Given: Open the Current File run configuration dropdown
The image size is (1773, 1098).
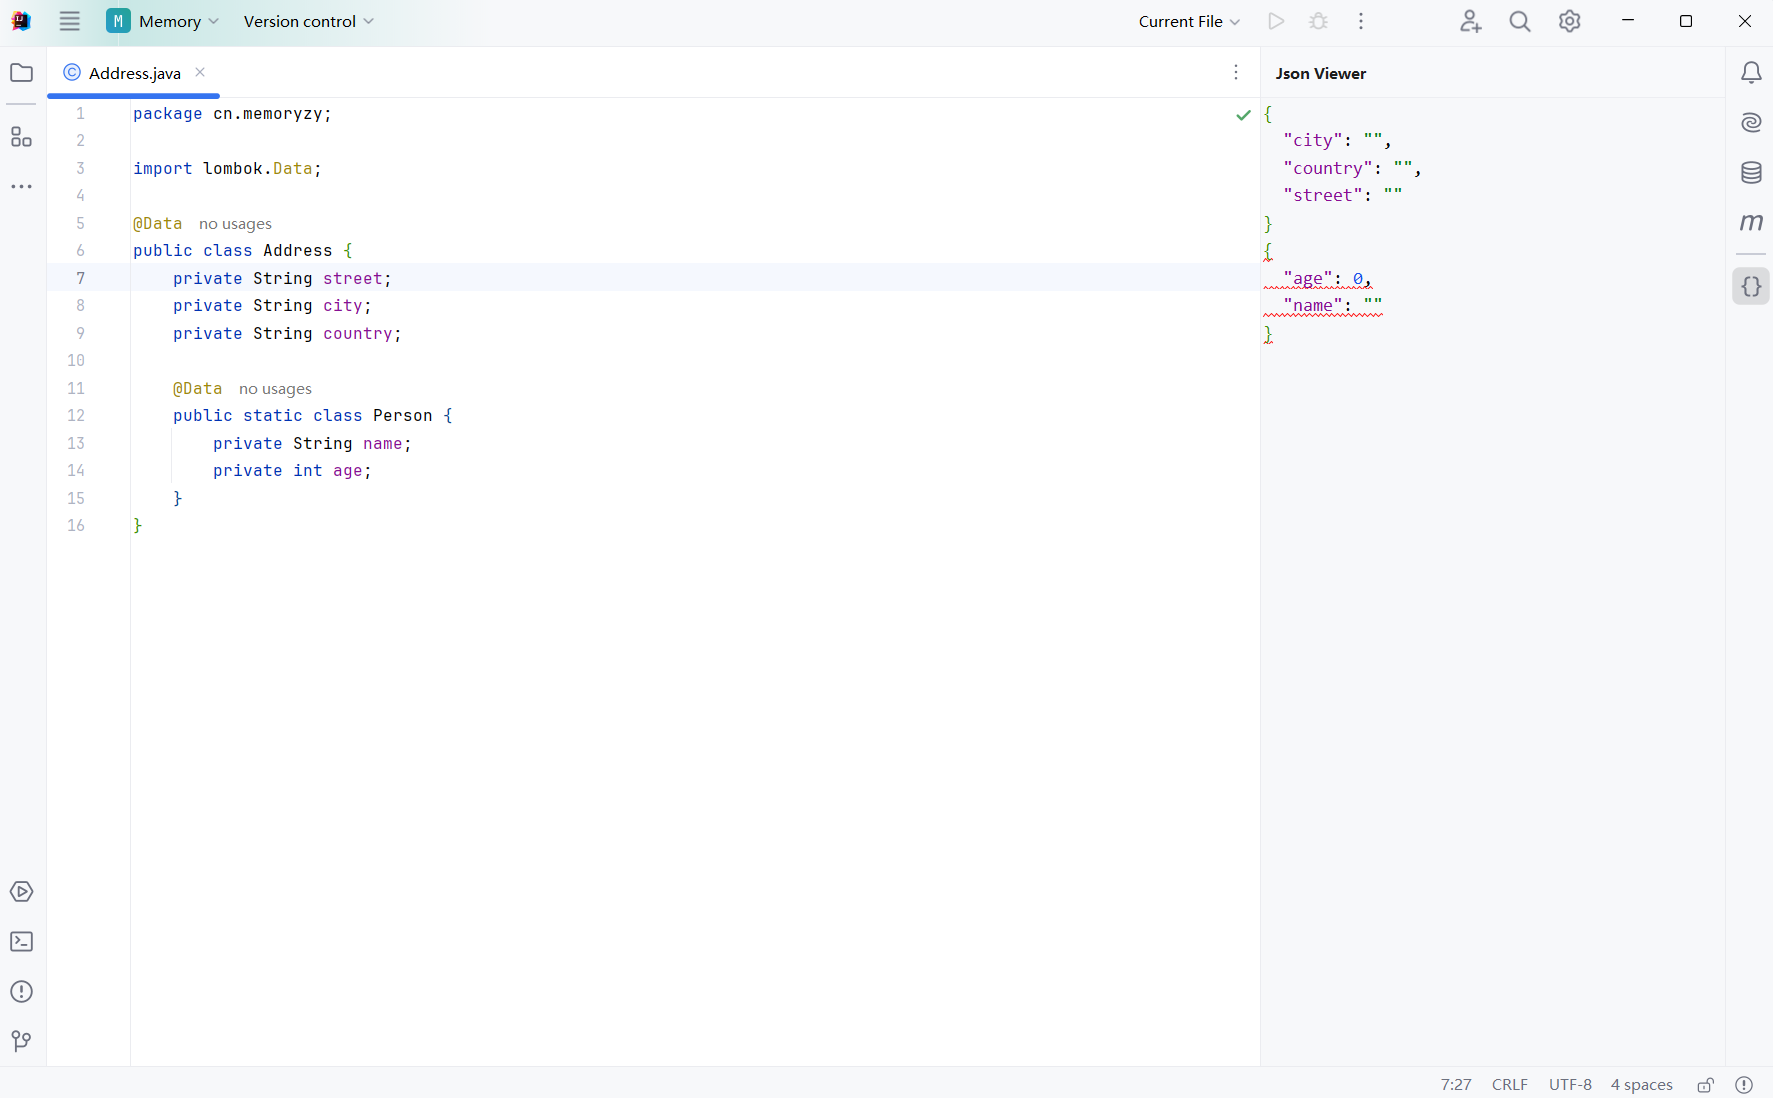Looking at the screenshot, I should point(1189,21).
